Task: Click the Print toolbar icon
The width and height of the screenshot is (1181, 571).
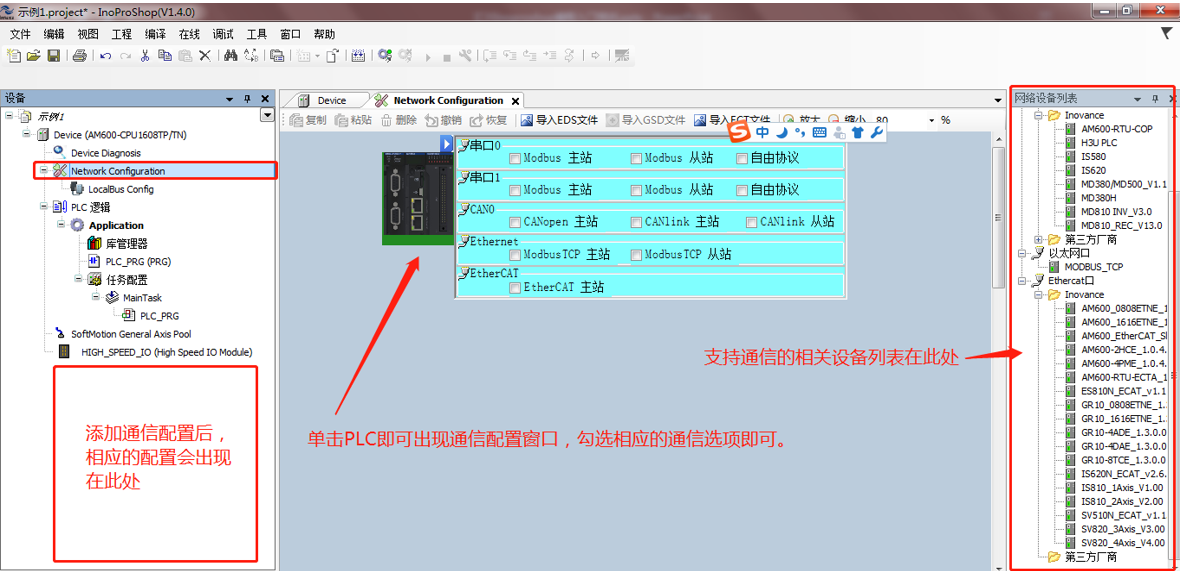Action: tap(80, 56)
